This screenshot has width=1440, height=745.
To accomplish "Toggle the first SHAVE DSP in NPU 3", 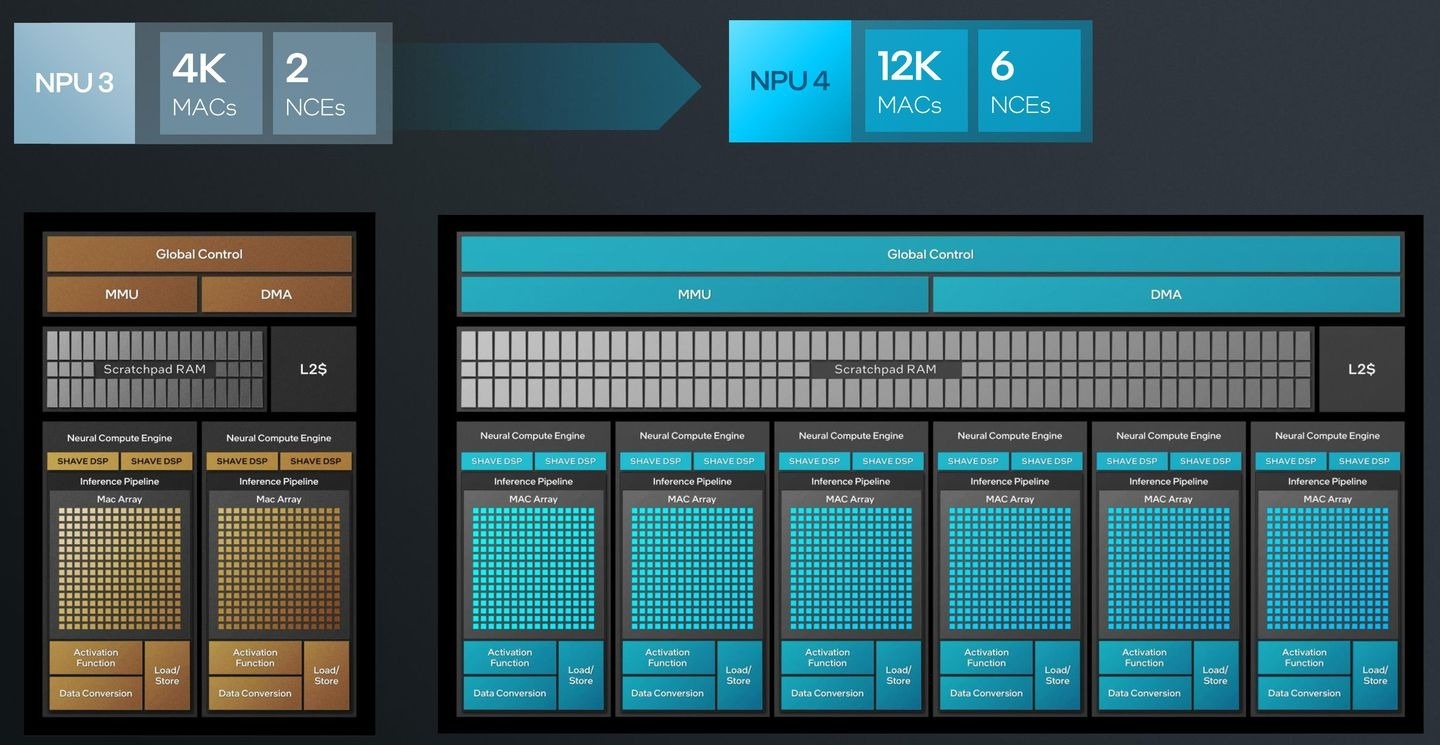I will (81, 461).
